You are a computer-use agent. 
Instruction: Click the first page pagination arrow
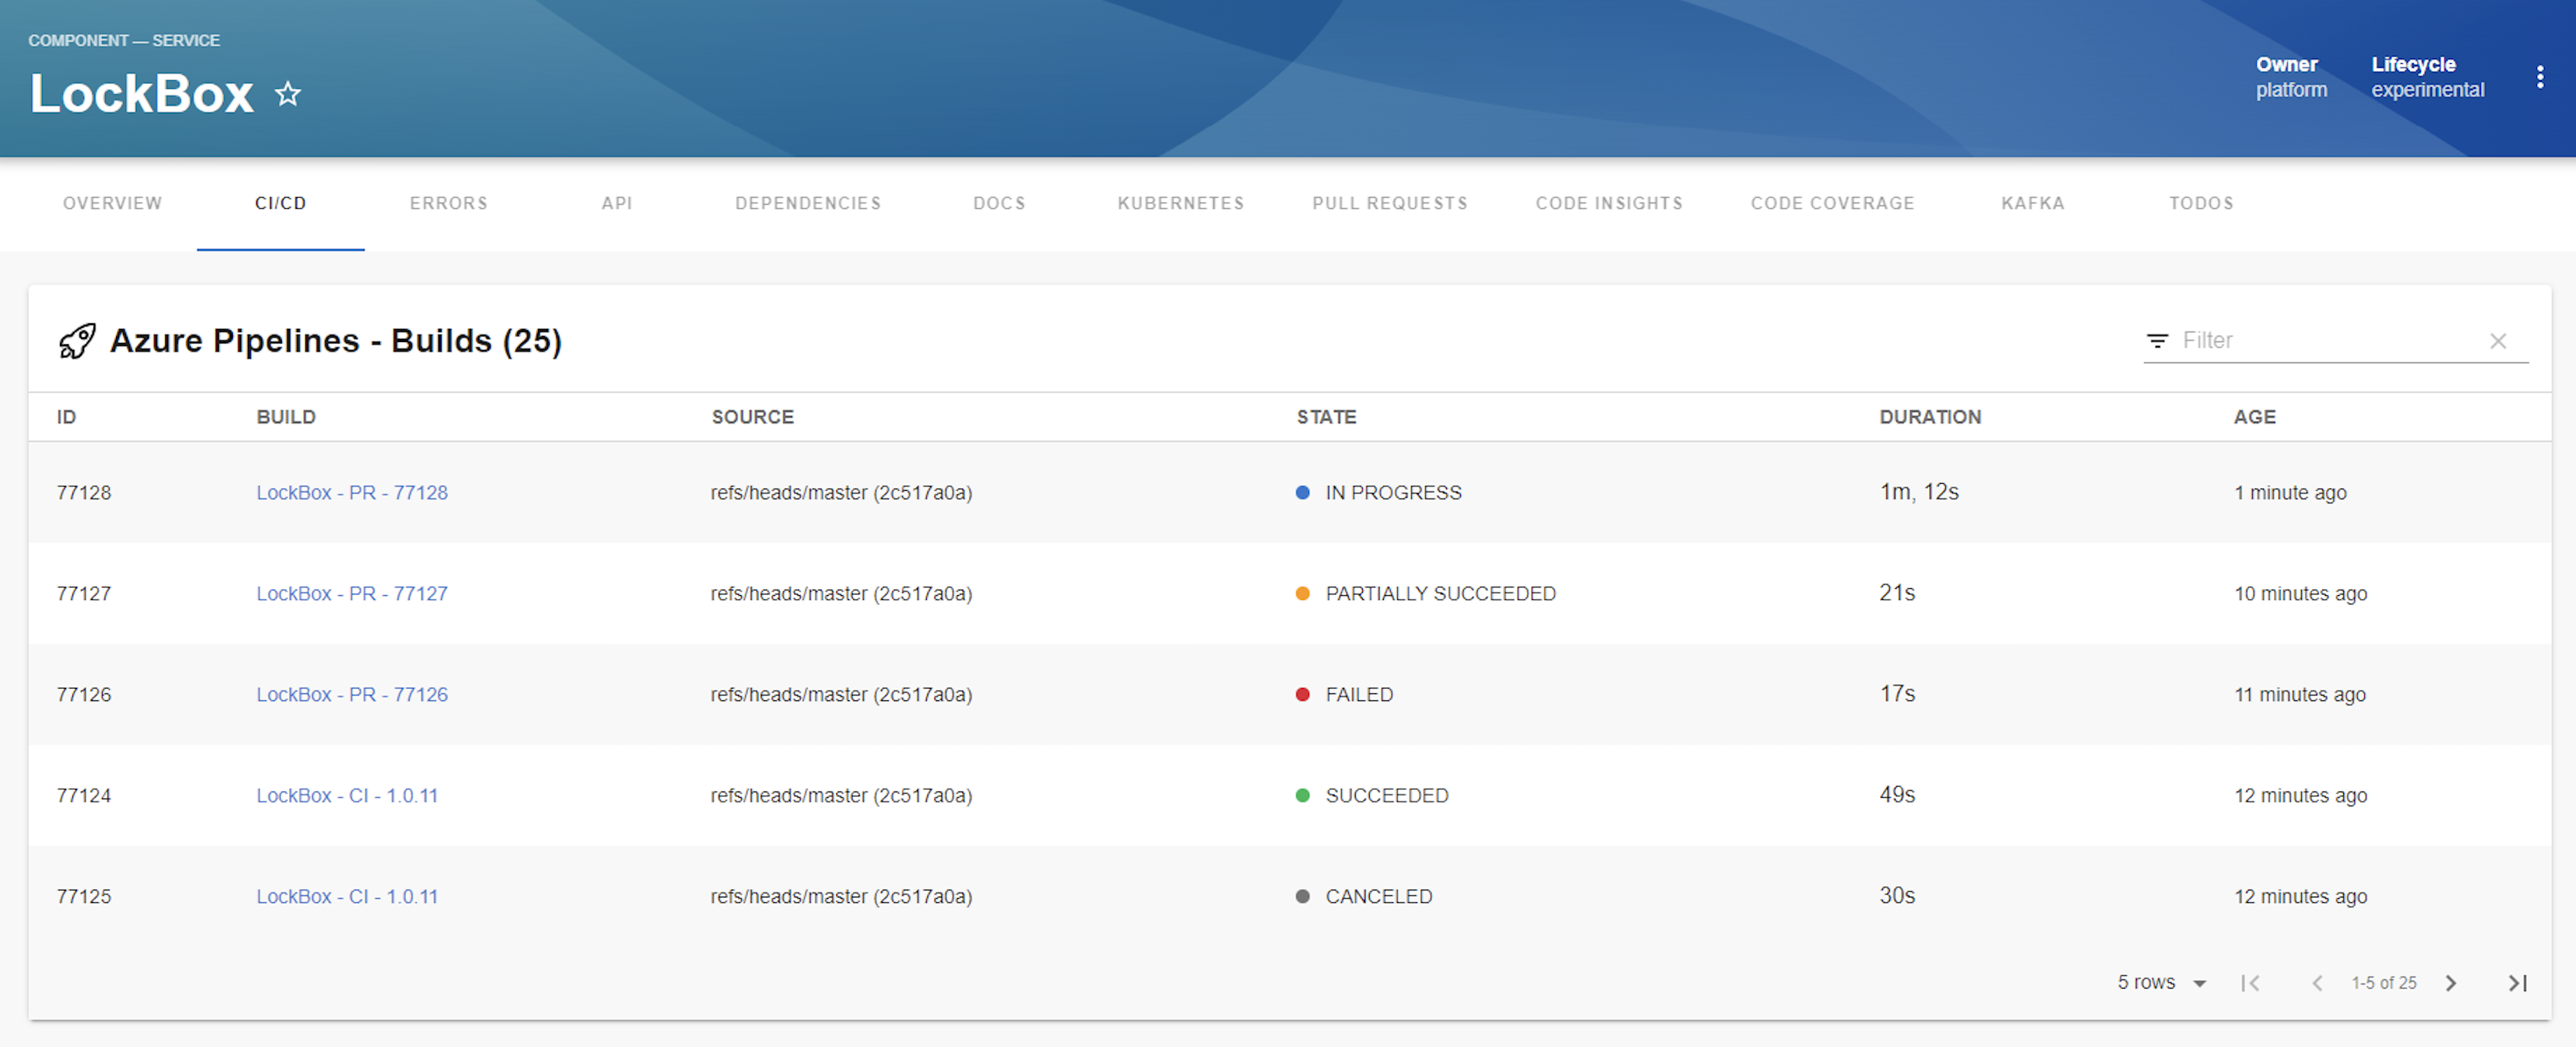tap(2250, 983)
